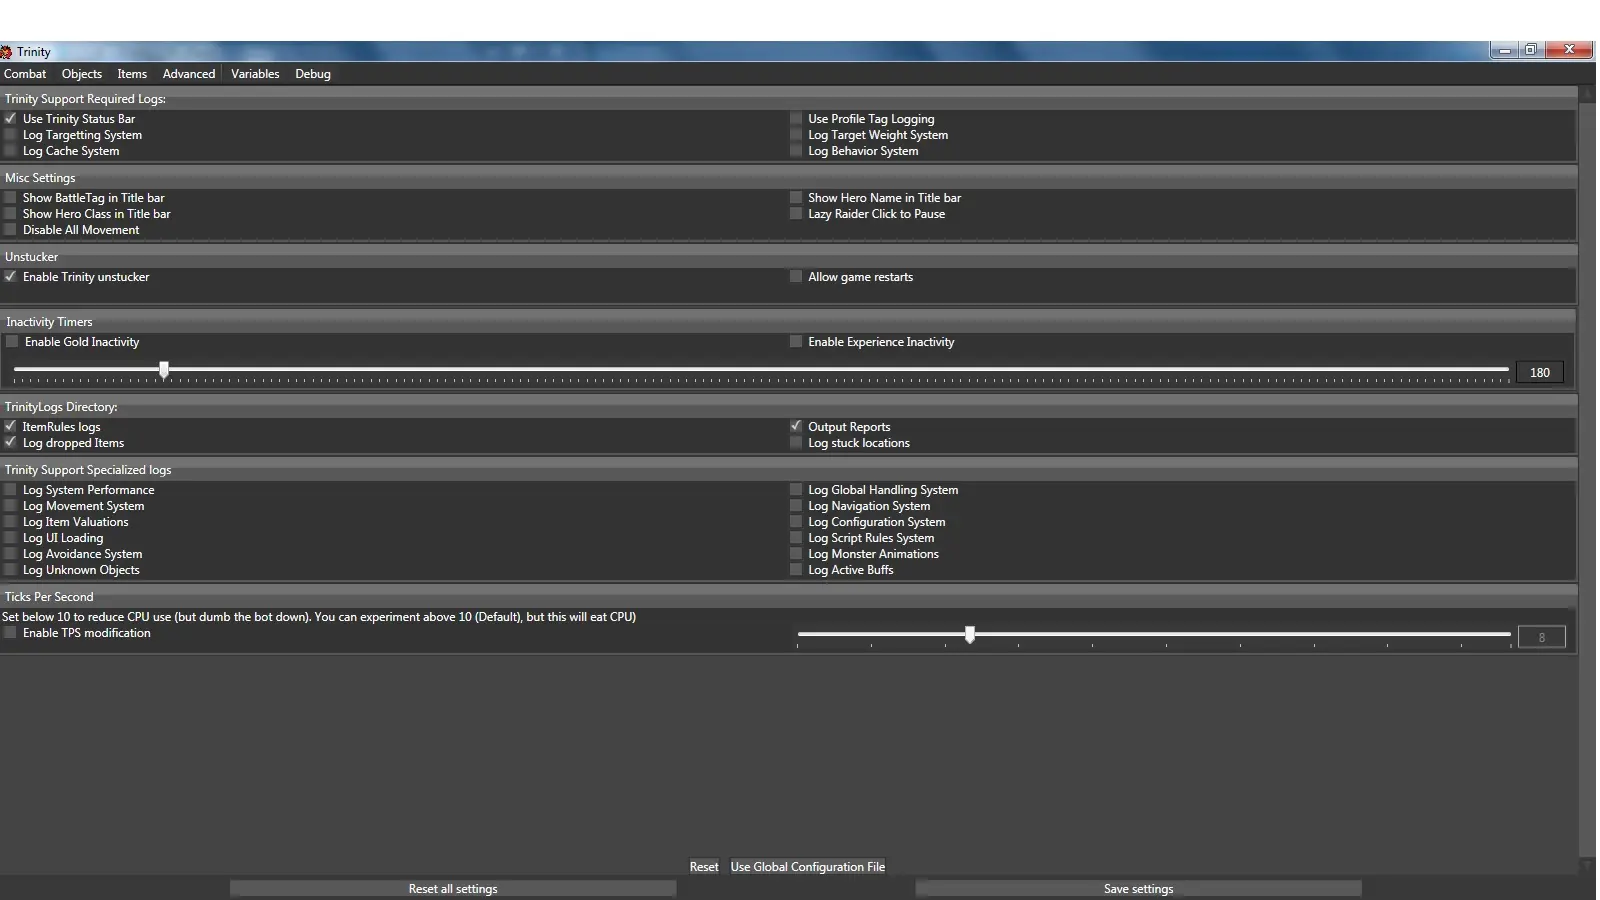Open the Debug tab
Image resolution: width=1600 pixels, height=900 pixels.
click(313, 74)
